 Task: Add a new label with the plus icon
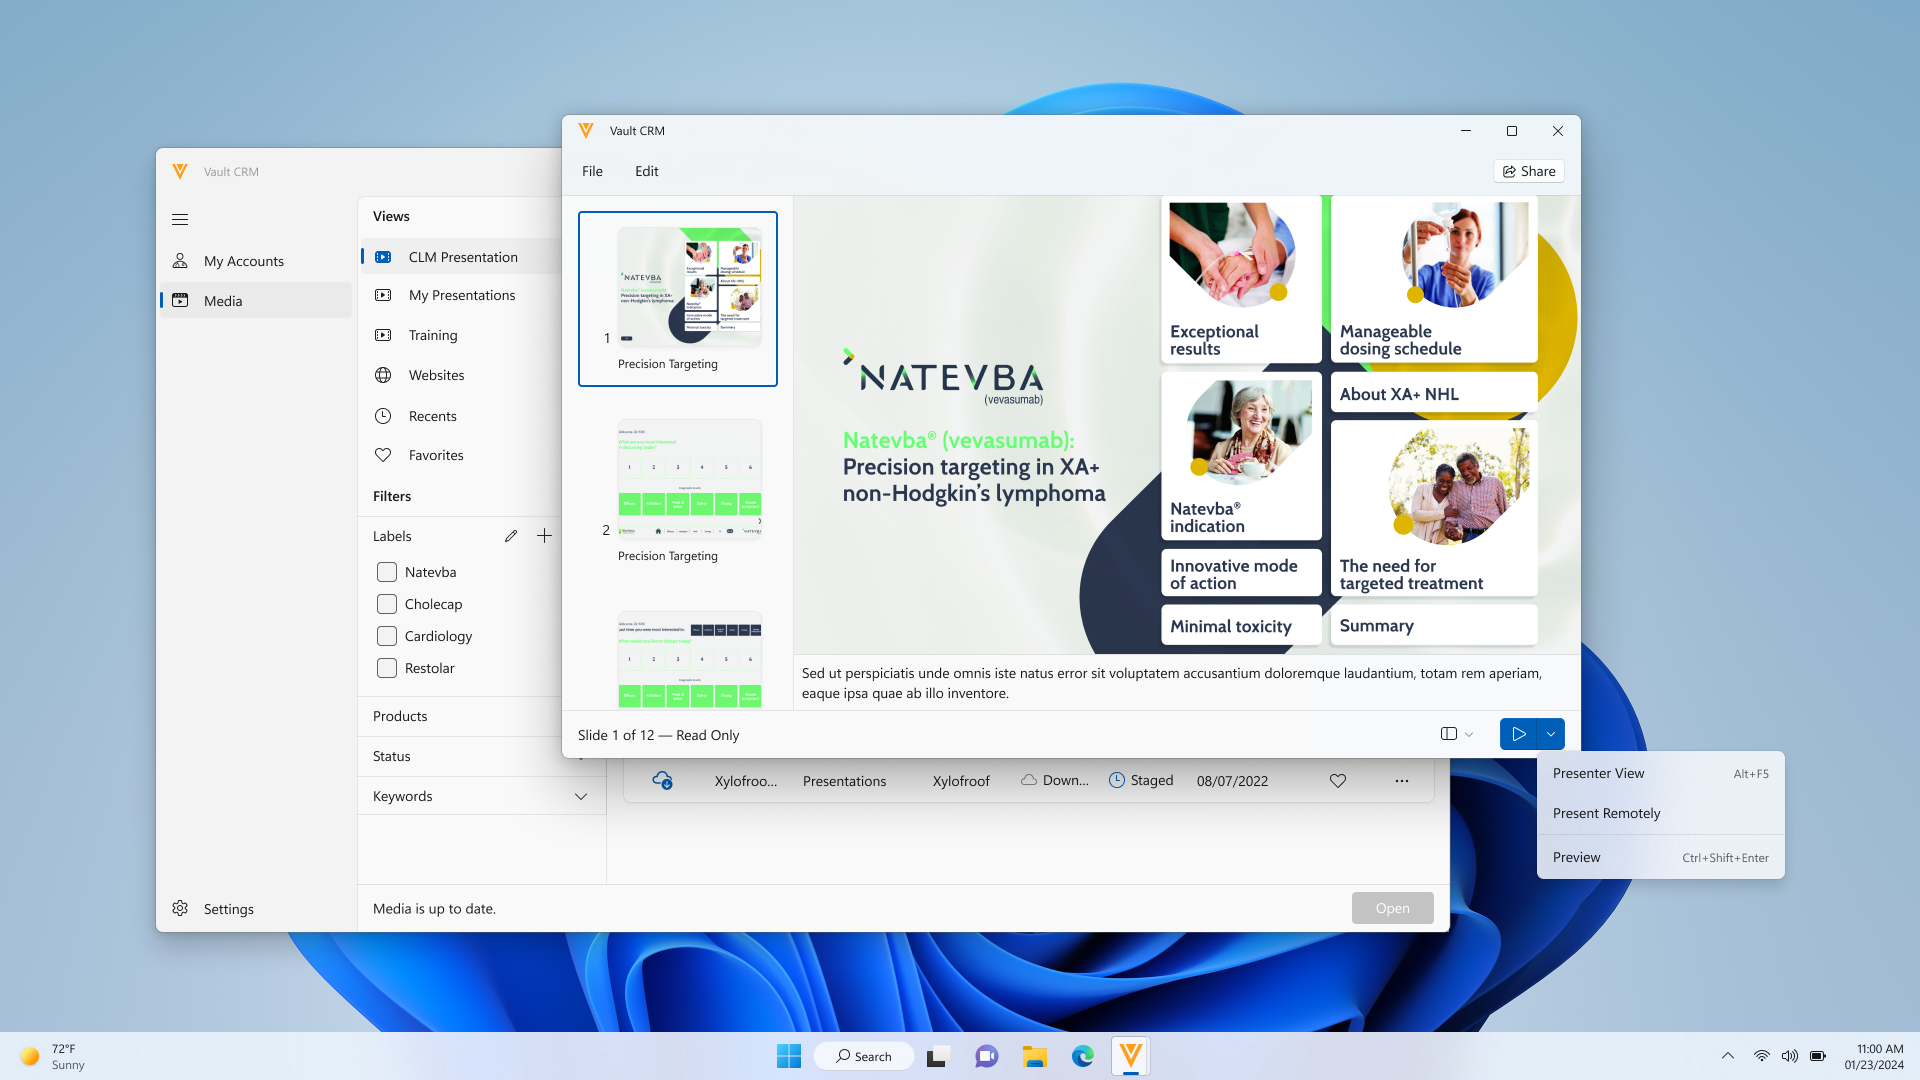tap(544, 536)
